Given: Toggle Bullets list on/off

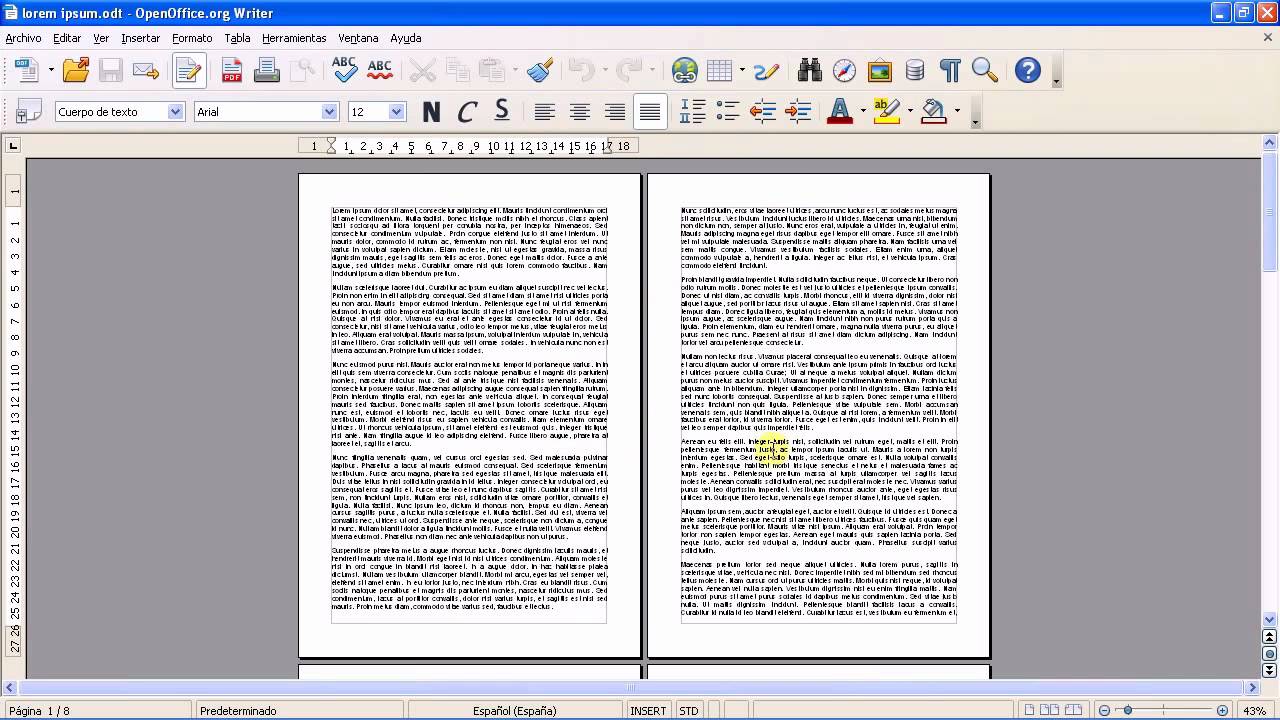Looking at the screenshot, I should pyautogui.click(x=728, y=112).
